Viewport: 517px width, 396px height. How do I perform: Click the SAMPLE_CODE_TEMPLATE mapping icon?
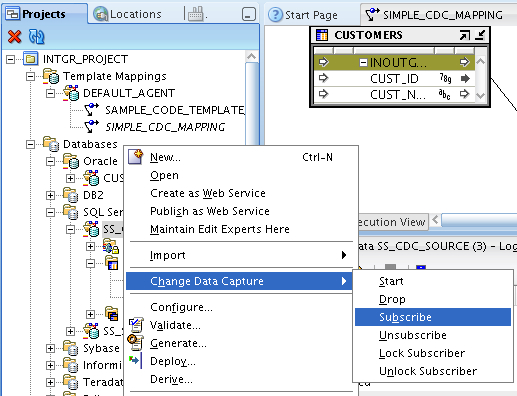tap(92, 110)
